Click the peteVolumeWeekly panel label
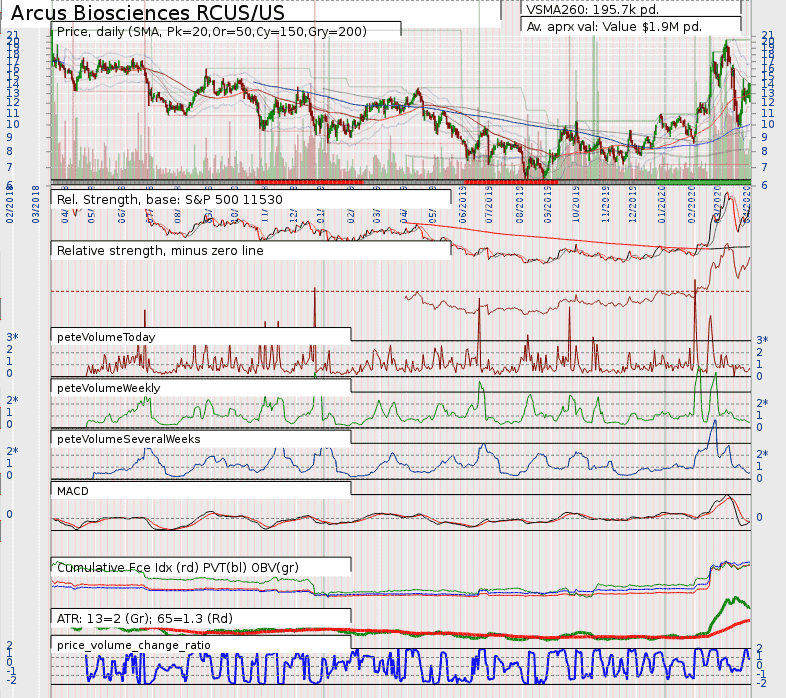The height and width of the screenshot is (698, 786). point(108,388)
